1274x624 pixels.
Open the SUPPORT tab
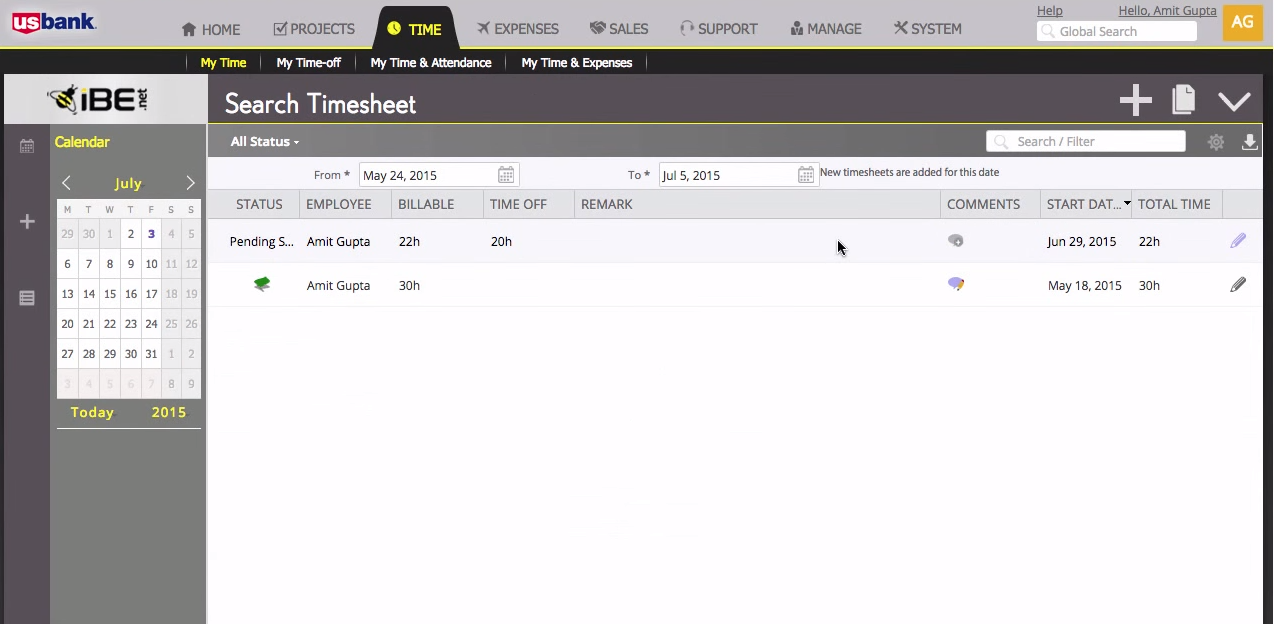click(718, 29)
